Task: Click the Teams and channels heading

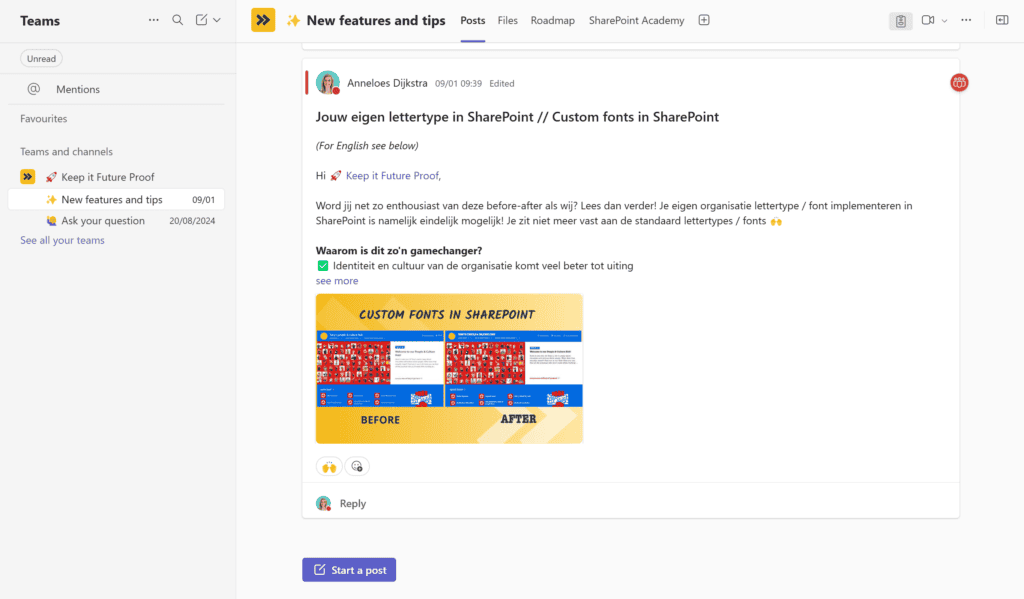Action: (66, 152)
